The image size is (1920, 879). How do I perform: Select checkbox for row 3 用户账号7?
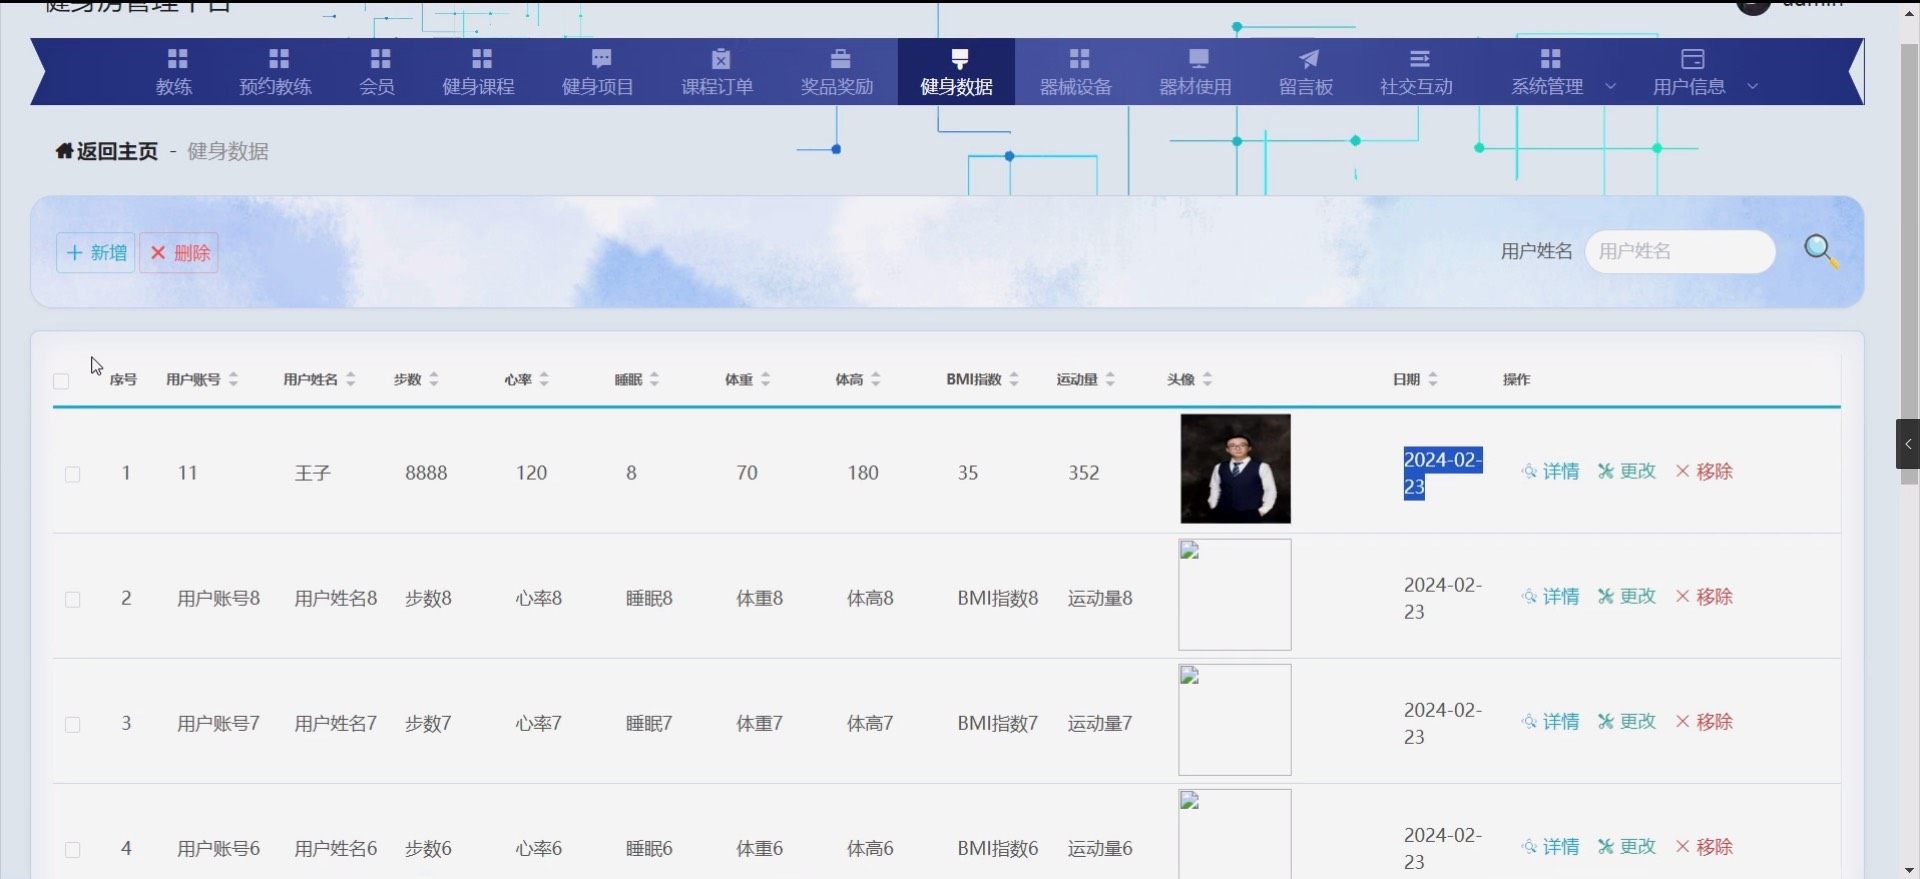pyautogui.click(x=73, y=724)
